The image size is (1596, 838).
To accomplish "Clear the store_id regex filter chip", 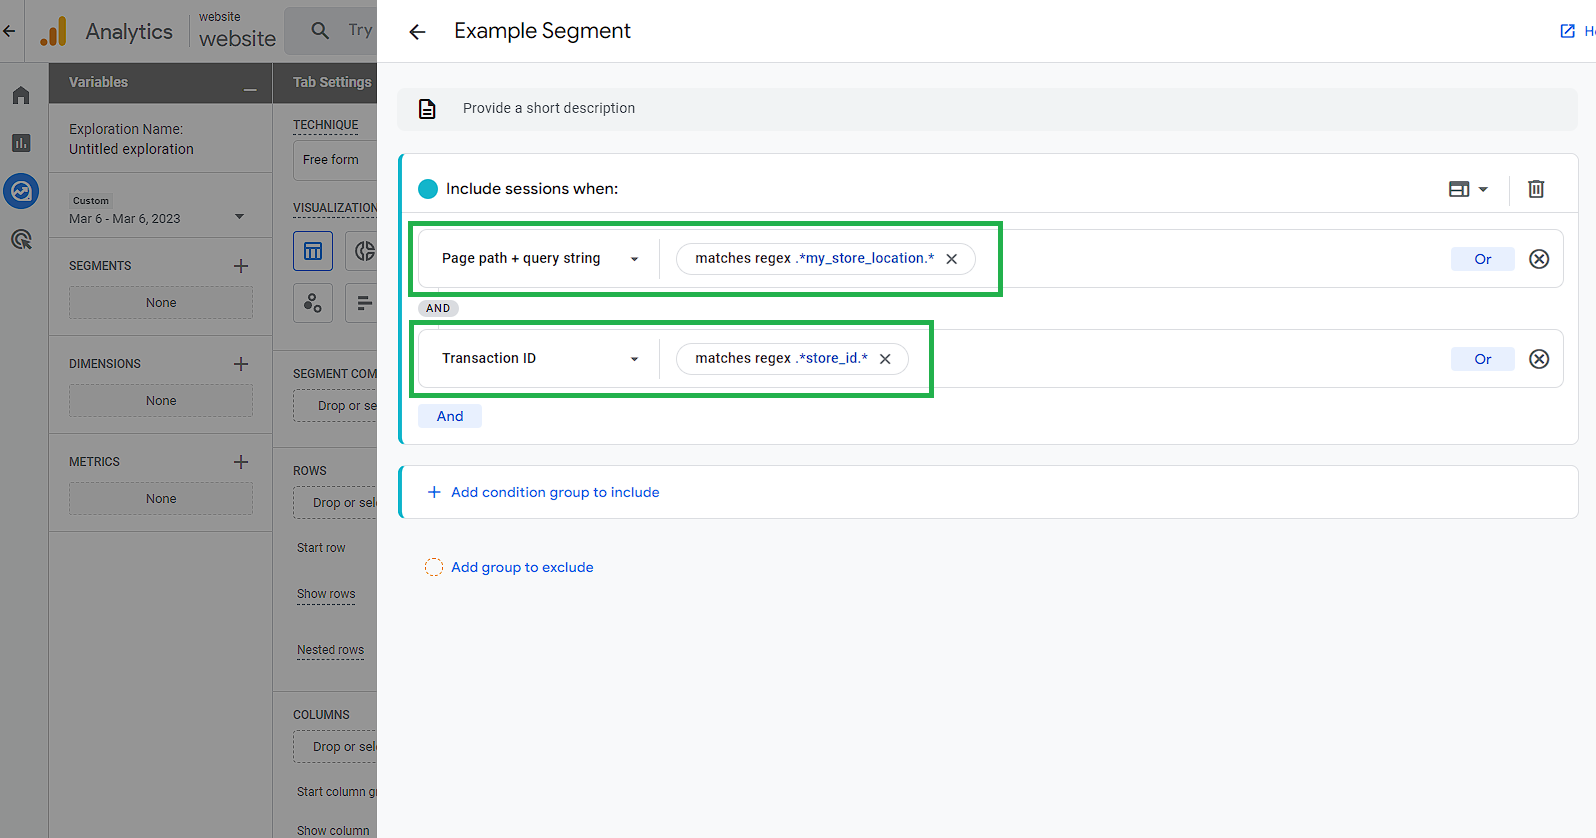I will pyautogui.click(x=885, y=359).
